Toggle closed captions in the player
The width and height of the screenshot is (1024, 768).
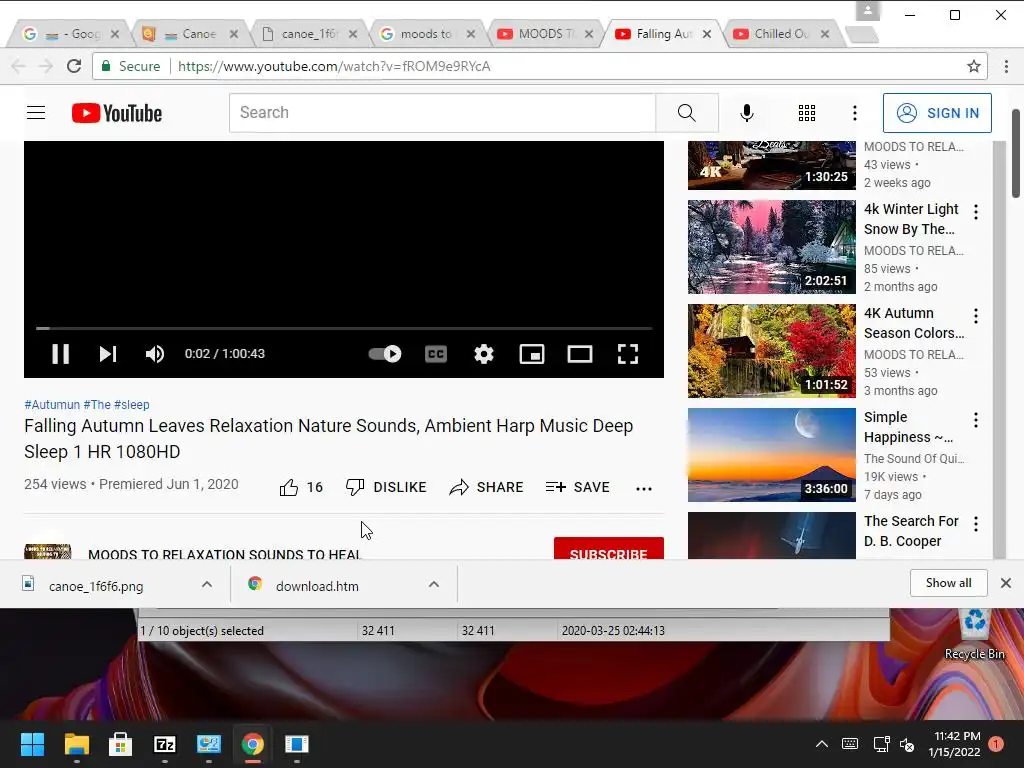[436, 354]
